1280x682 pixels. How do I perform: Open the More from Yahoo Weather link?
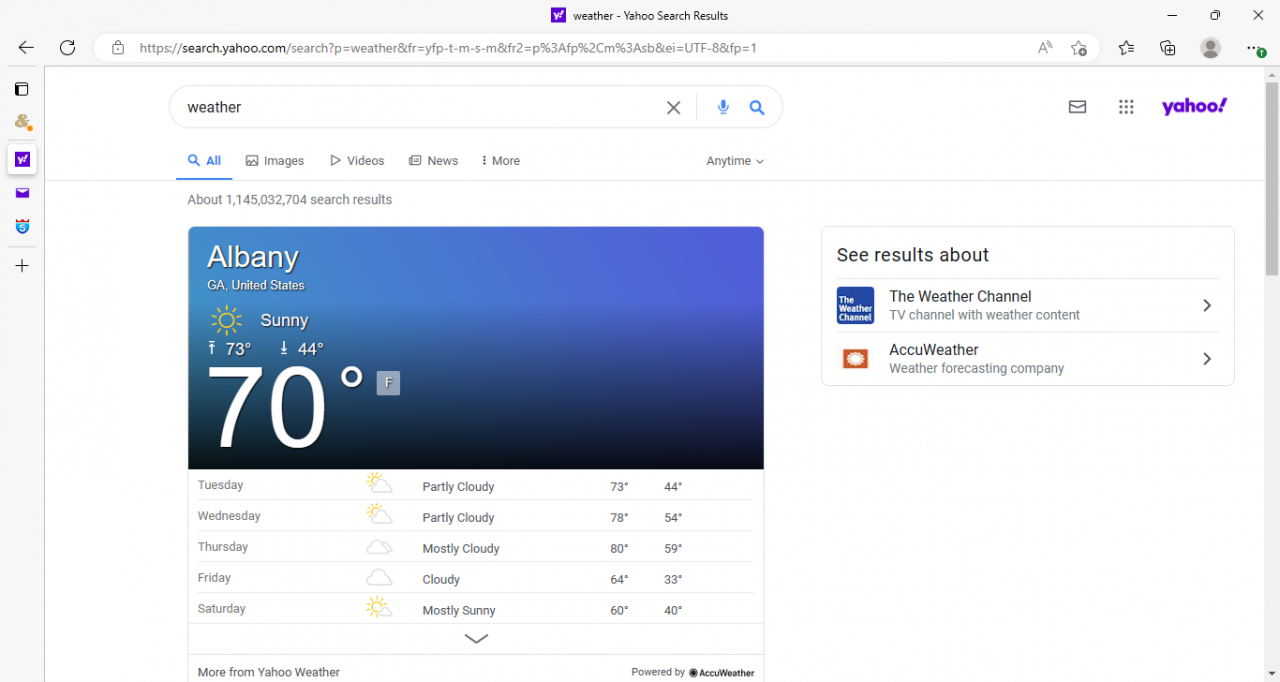269,672
